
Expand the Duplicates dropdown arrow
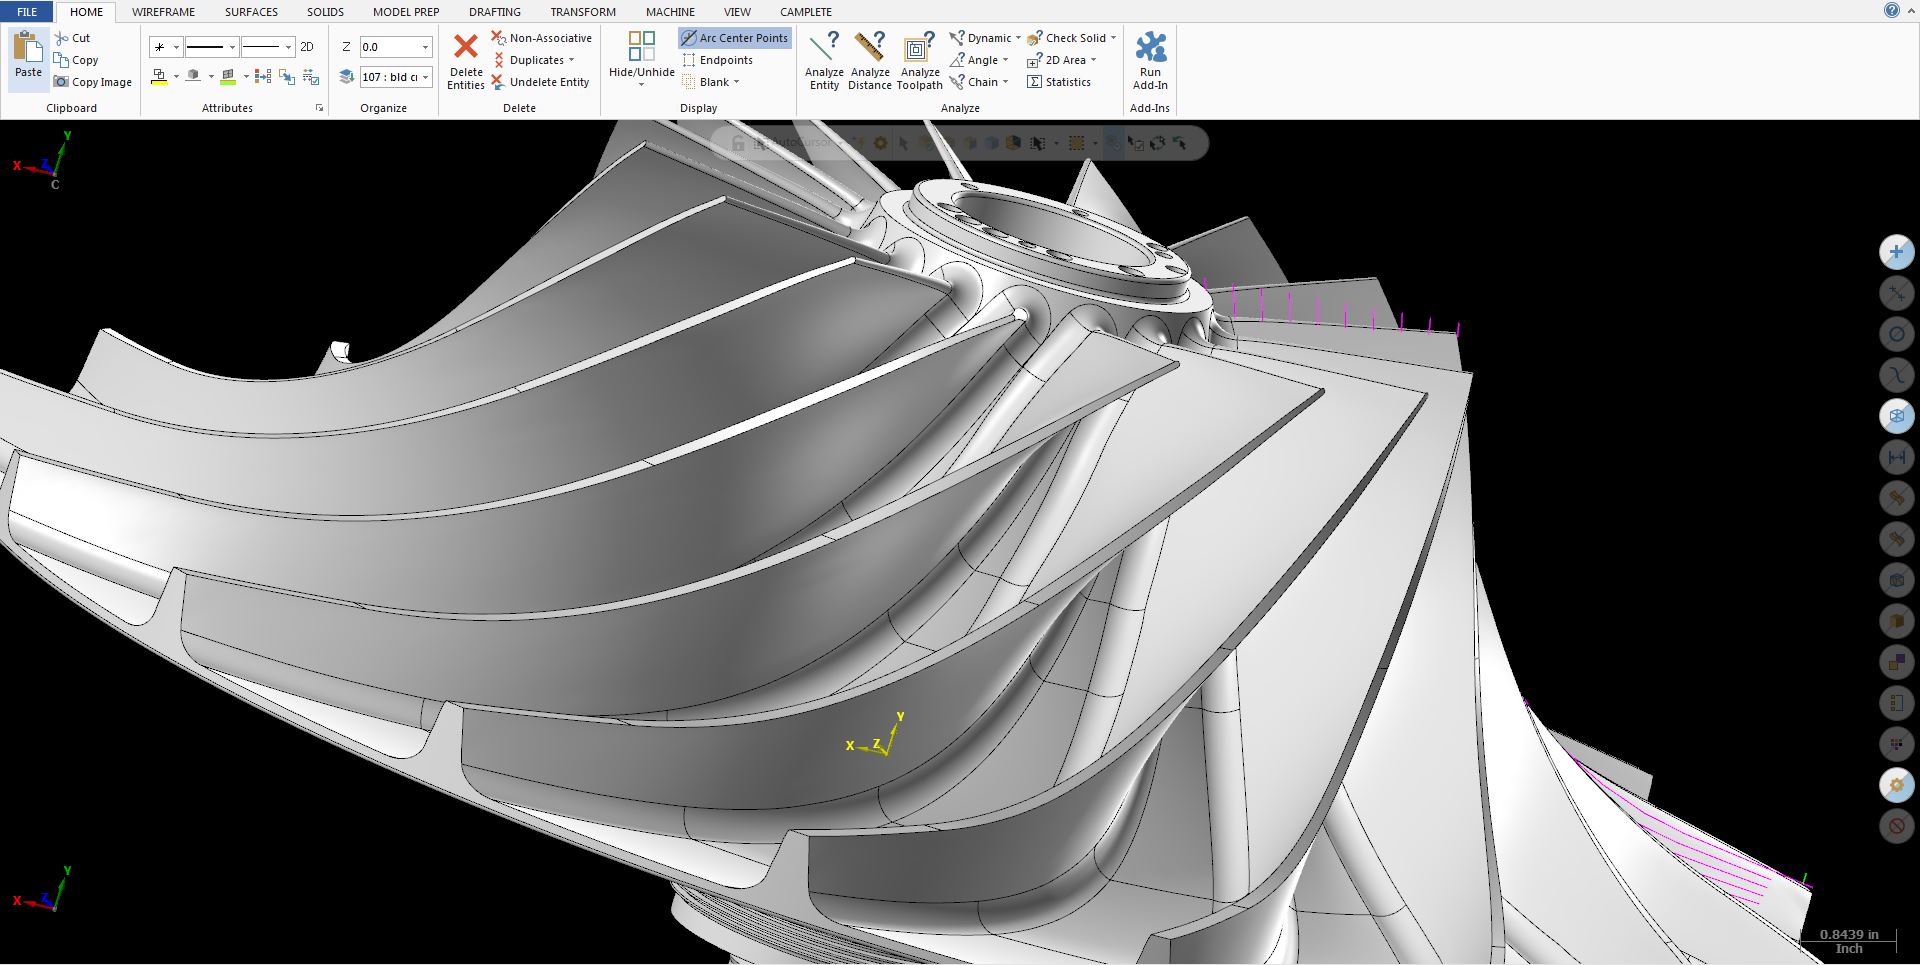[x=571, y=60]
